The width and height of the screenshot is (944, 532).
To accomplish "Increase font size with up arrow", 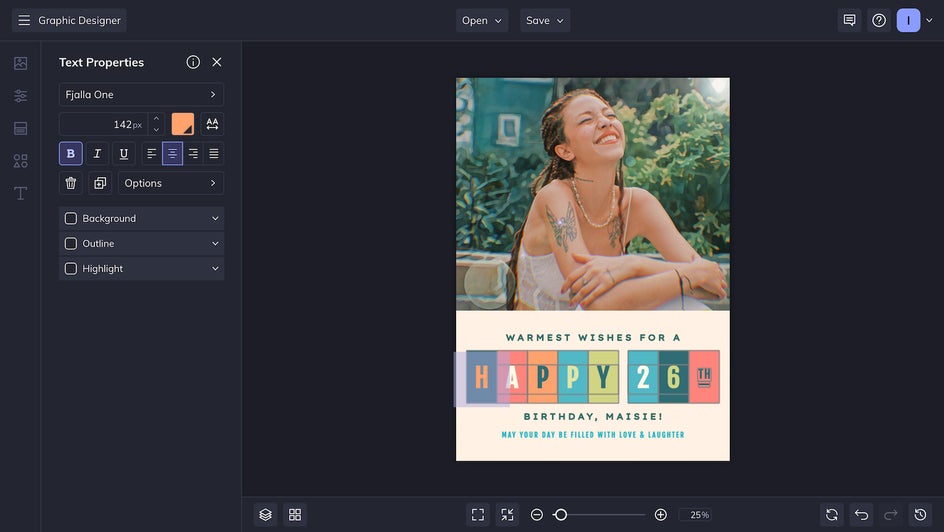I will tap(157, 119).
